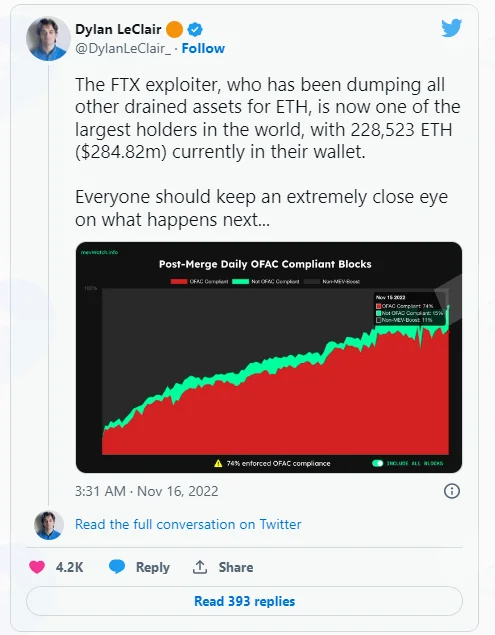Toggle Not OFAC Compliant green legend series

[266, 281]
